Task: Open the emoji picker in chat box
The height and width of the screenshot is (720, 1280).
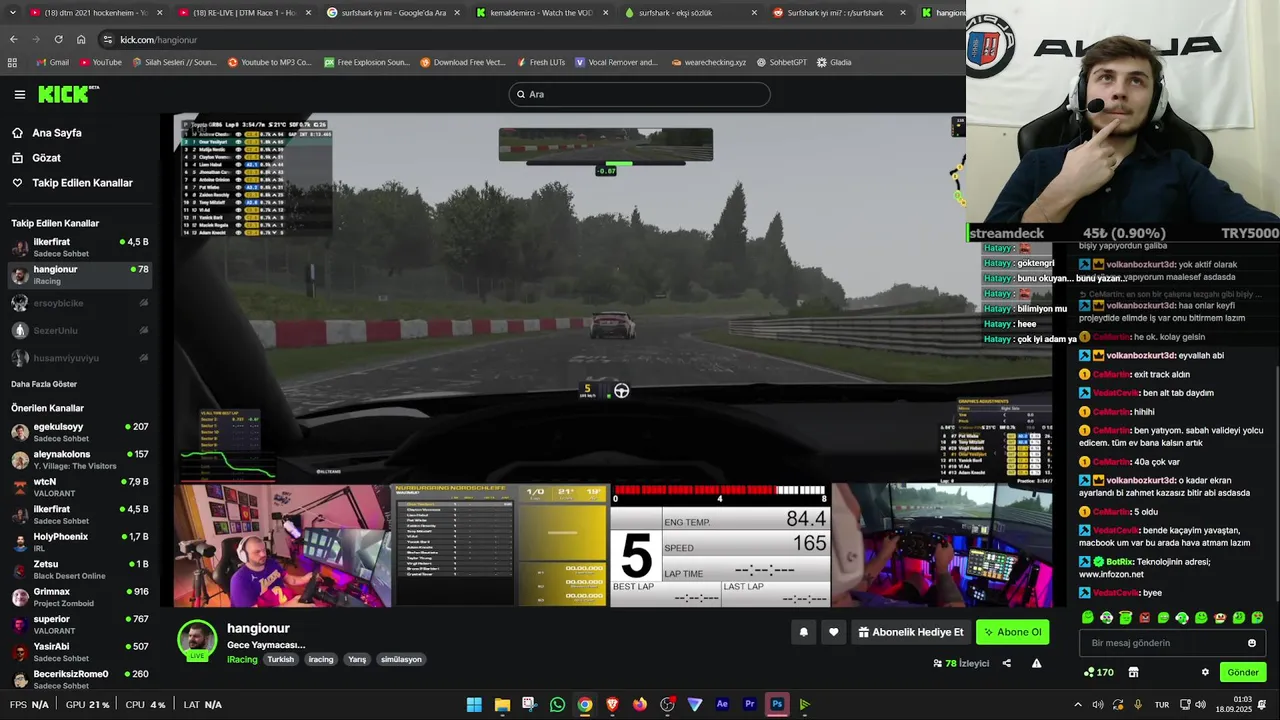Action: point(1251,643)
